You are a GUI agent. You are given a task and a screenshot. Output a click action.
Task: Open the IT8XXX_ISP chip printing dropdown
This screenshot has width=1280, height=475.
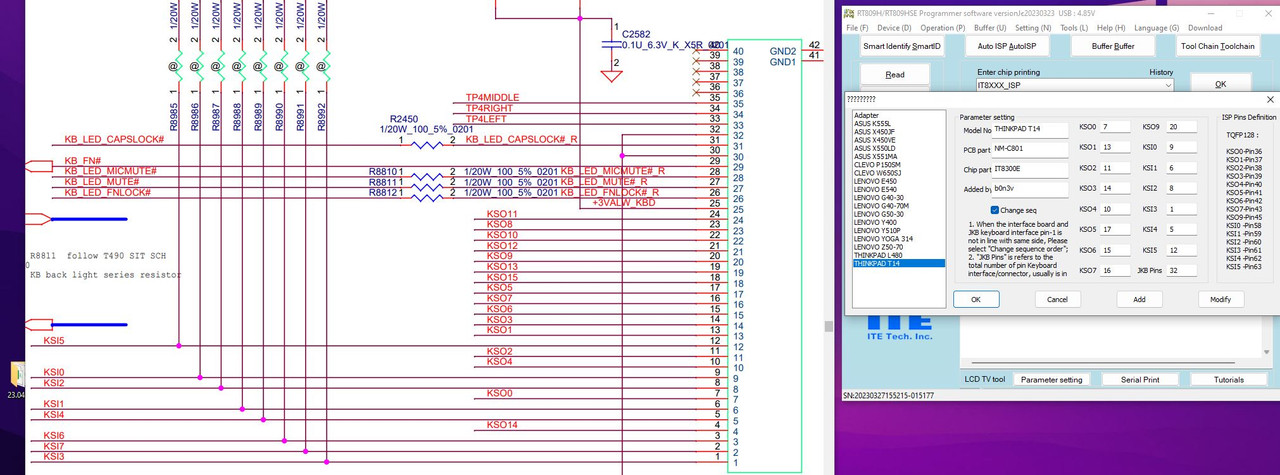pyautogui.click(x=1167, y=86)
